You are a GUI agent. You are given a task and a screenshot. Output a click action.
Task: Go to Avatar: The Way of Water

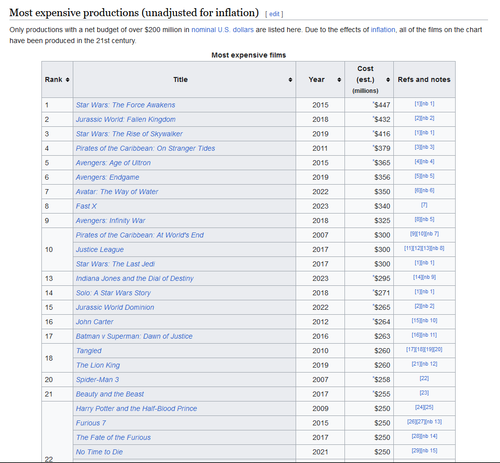pos(117,192)
